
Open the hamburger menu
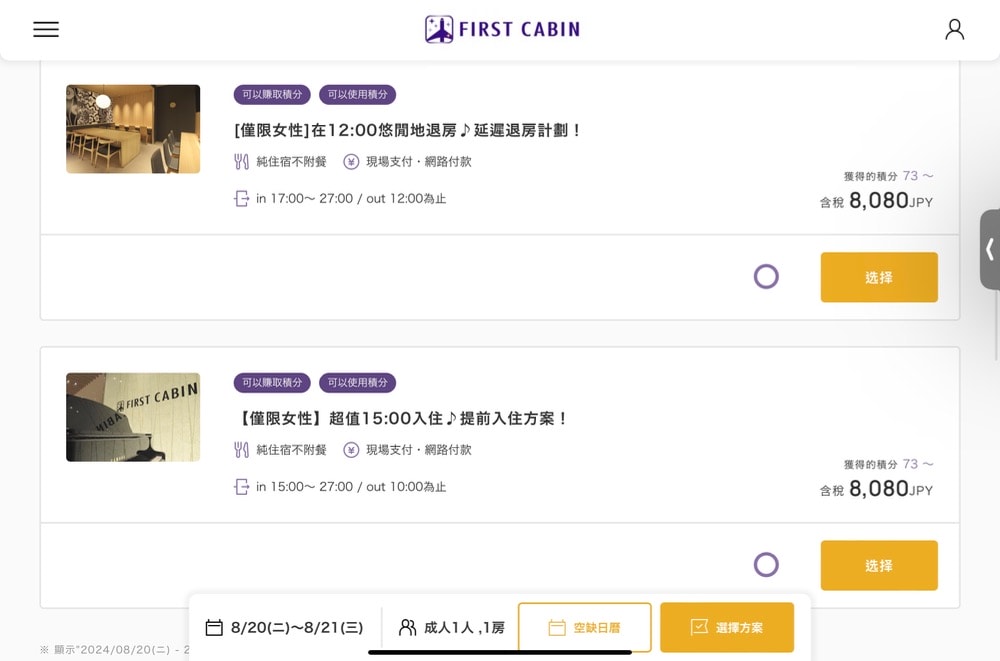pyautogui.click(x=46, y=29)
